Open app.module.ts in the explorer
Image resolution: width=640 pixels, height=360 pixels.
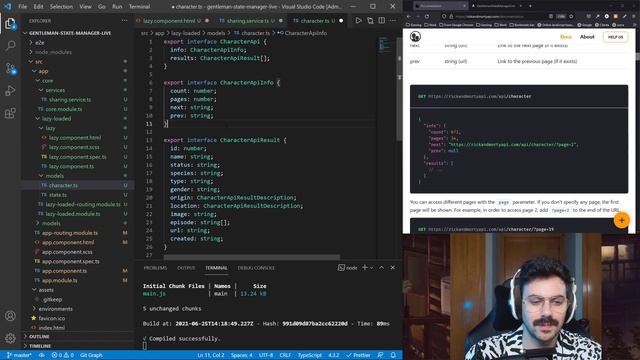(60, 280)
